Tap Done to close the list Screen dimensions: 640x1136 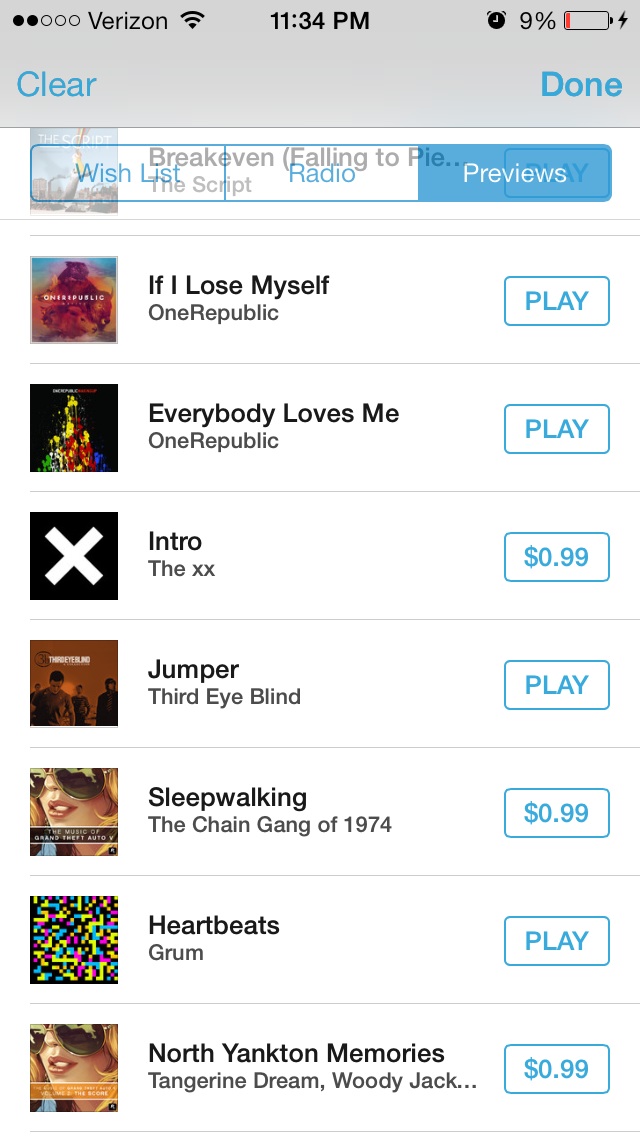pos(581,85)
